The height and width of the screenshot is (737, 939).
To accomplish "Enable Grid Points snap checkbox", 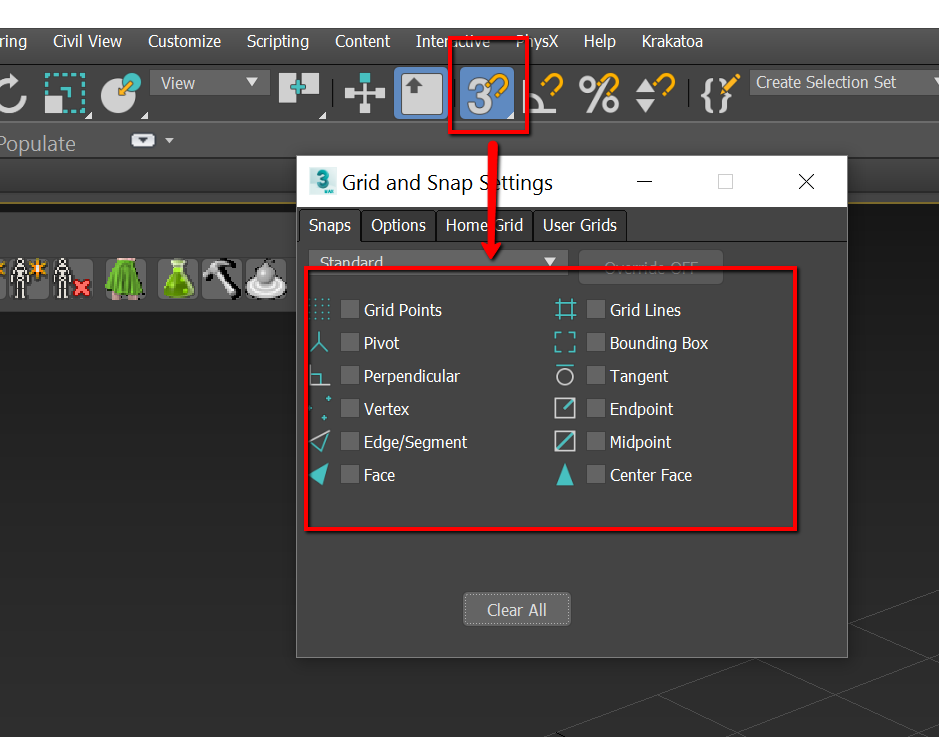I will (350, 310).
